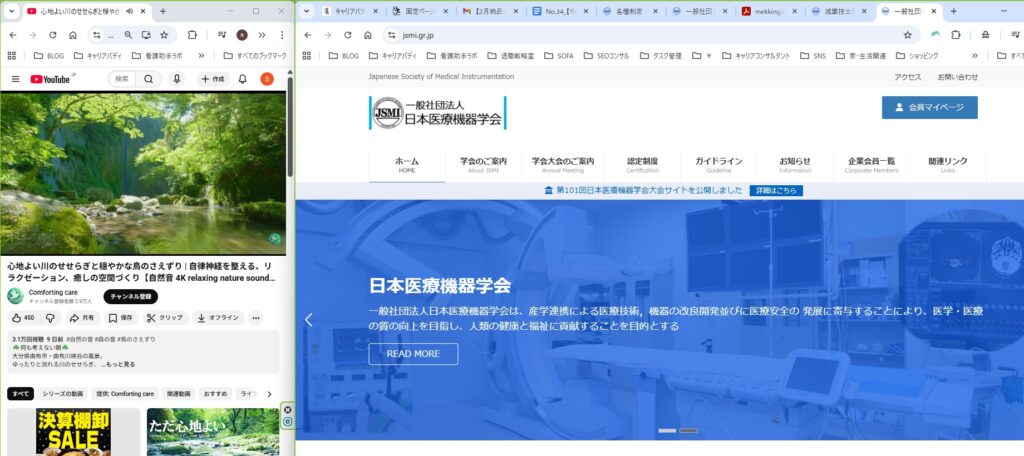Open the アクセス link
The image size is (1024, 456).
click(x=908, y=76)
